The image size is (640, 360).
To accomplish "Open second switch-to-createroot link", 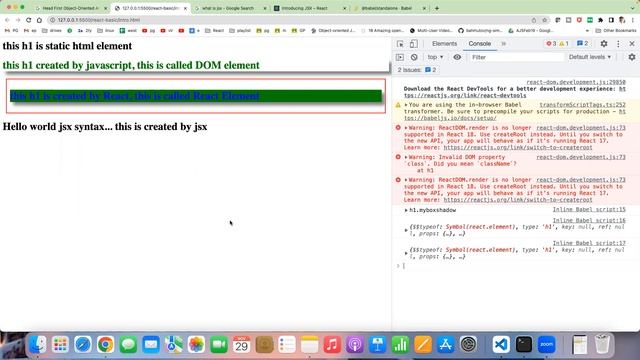I will click(x=518, y=200).
